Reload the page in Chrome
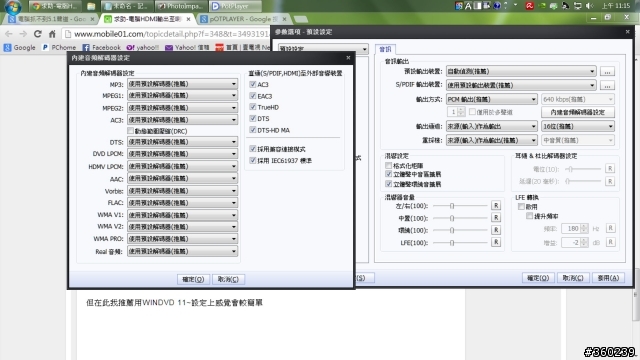The height and width of the screenshot is (360, 640). point(38,34)
